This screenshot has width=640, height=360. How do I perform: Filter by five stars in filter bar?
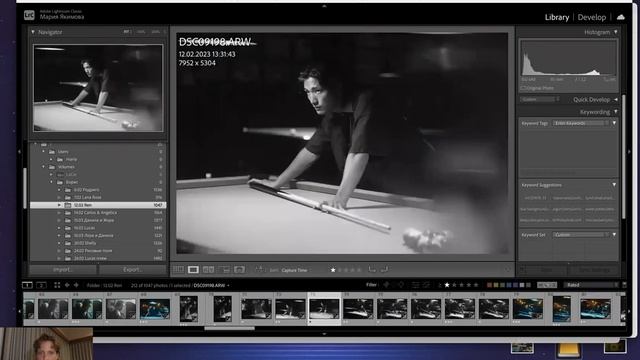click(x=476, y=285)
